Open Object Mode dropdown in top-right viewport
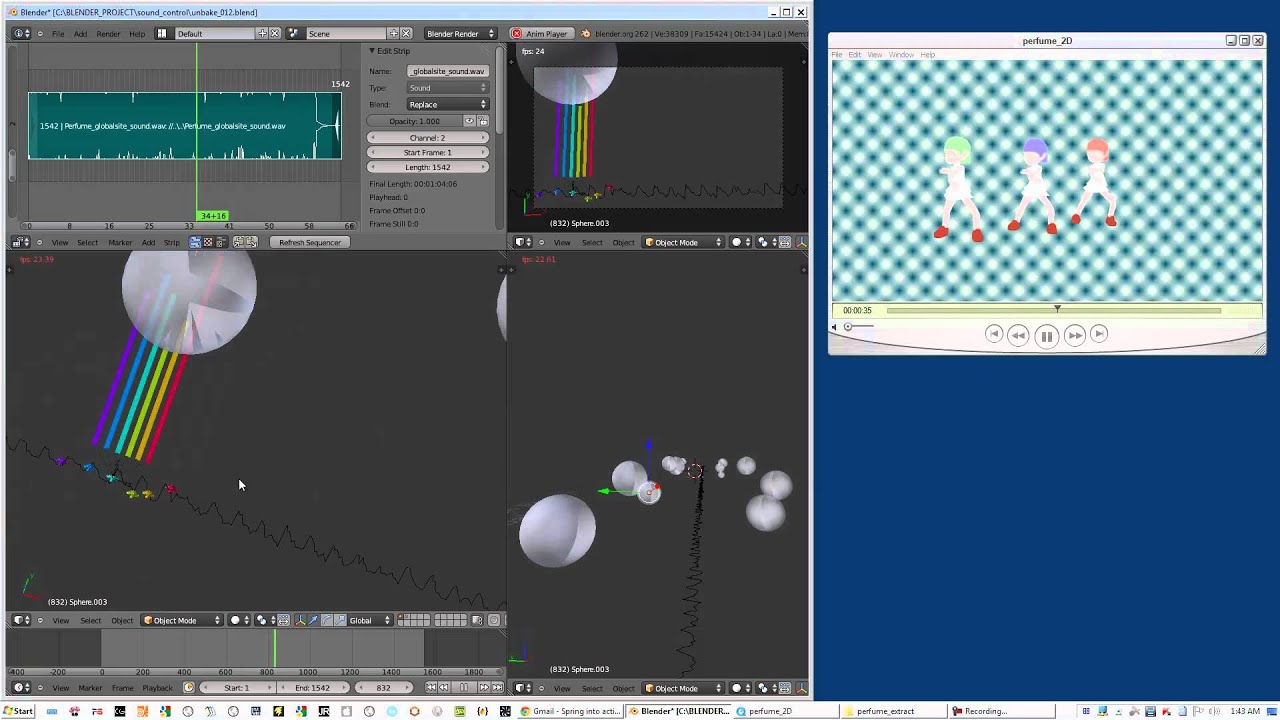The image size is (1280, 720). coord(685,242)
